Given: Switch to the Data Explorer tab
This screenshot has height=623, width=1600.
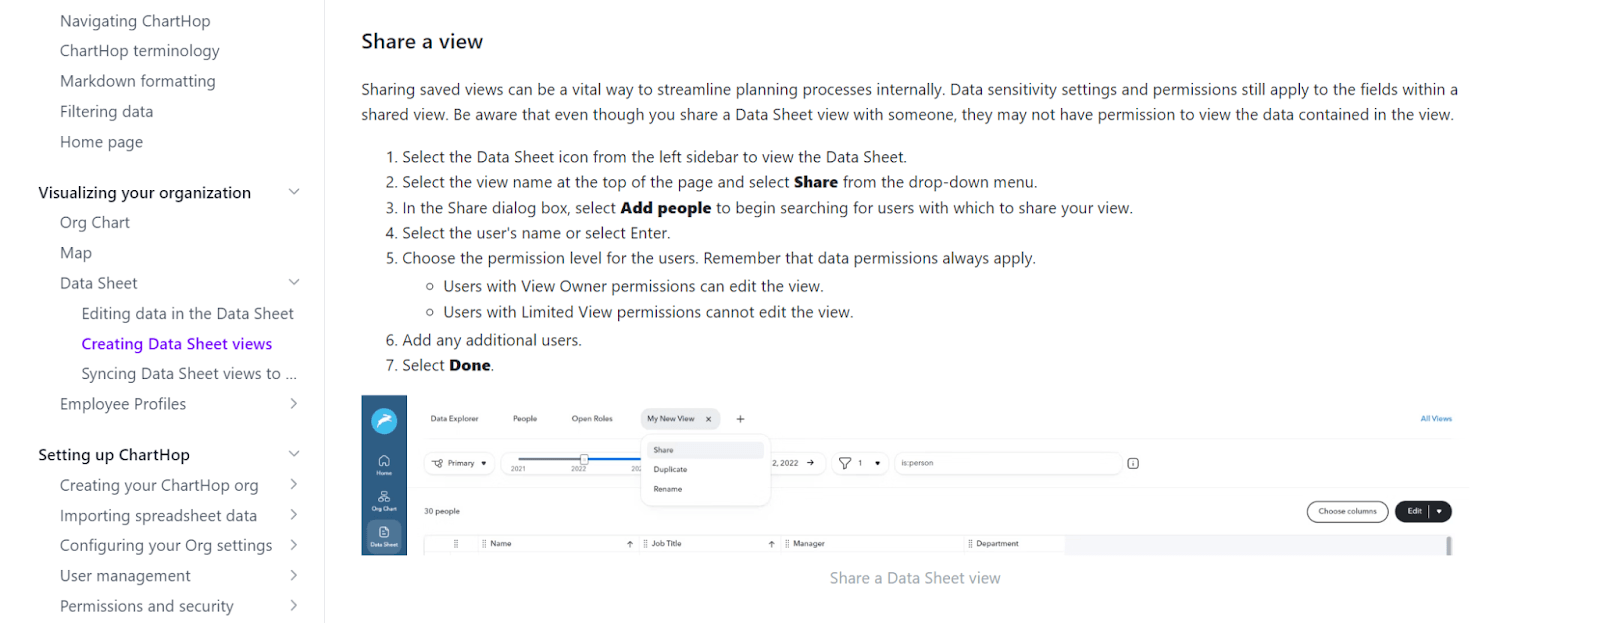Looking at the screenshot, I should pyautogui.click(x=454, y=419).
